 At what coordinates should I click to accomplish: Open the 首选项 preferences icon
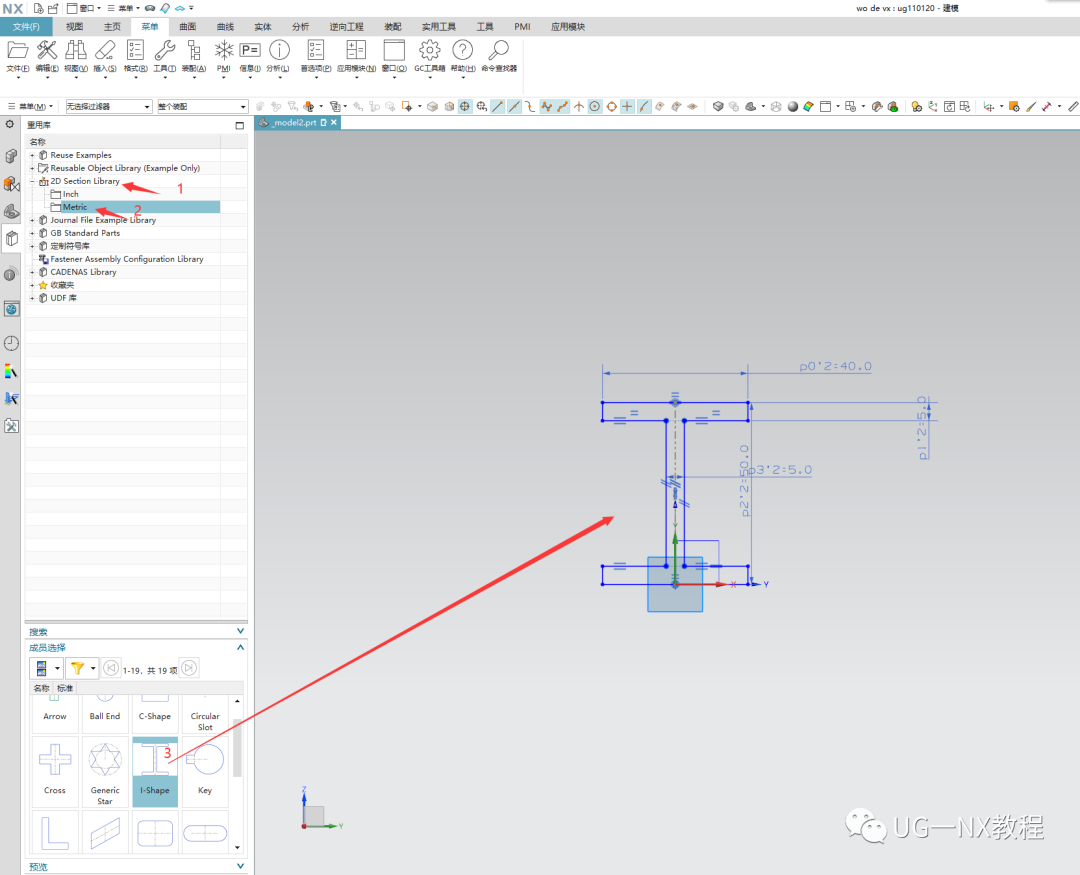coord(316,50)
